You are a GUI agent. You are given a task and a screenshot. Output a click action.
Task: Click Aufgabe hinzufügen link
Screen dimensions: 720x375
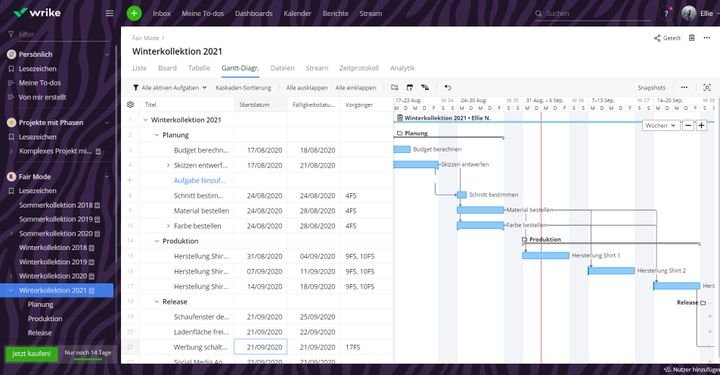200,180
